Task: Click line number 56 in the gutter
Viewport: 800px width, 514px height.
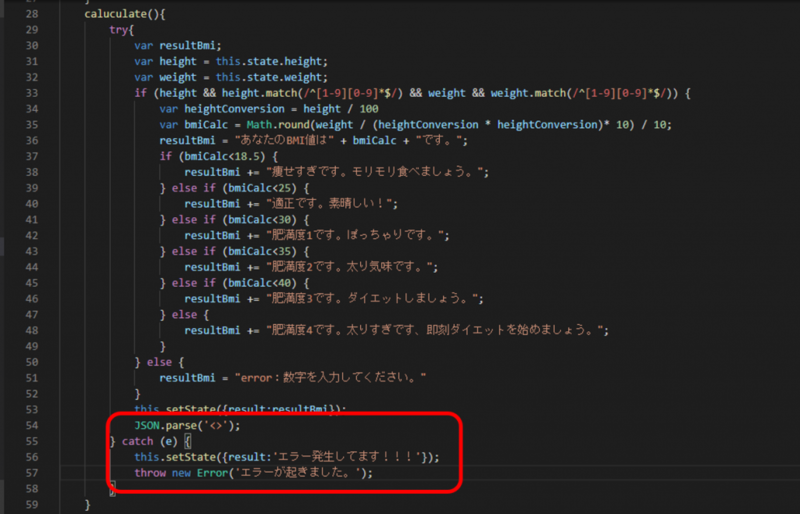Action: (31, 457)
